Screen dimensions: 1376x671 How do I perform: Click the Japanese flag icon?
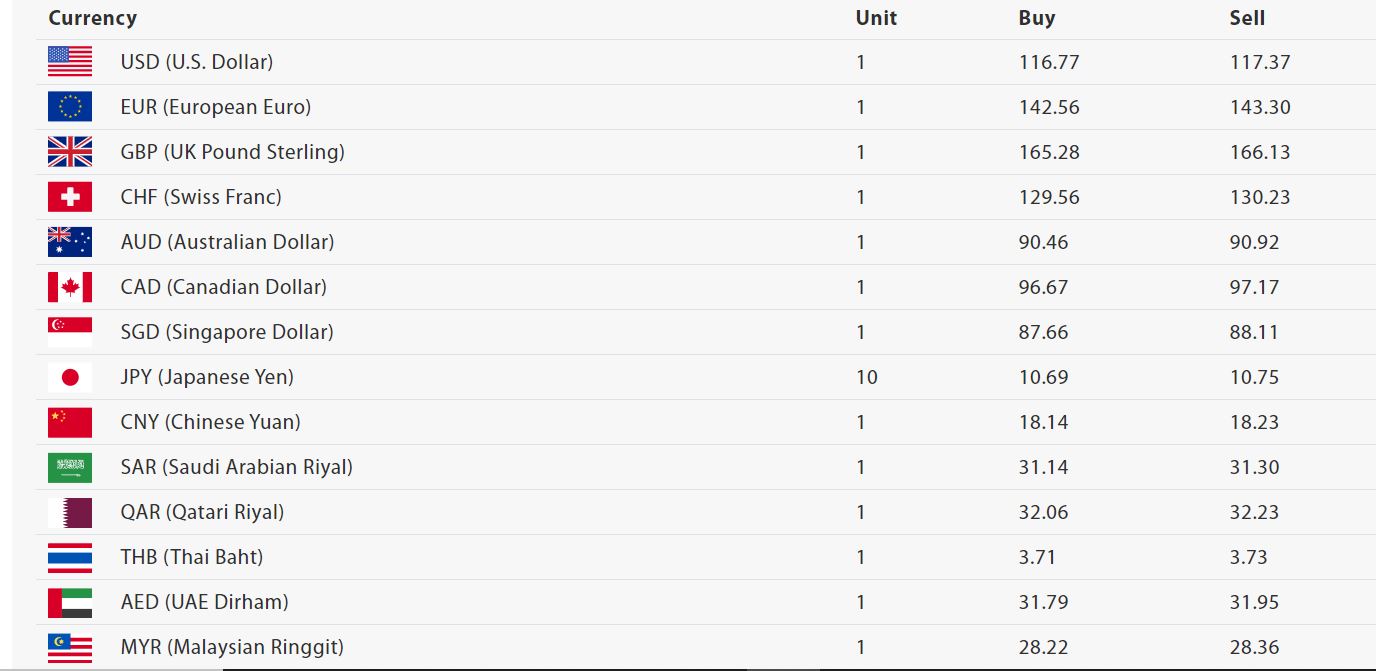tap(70, 377)
